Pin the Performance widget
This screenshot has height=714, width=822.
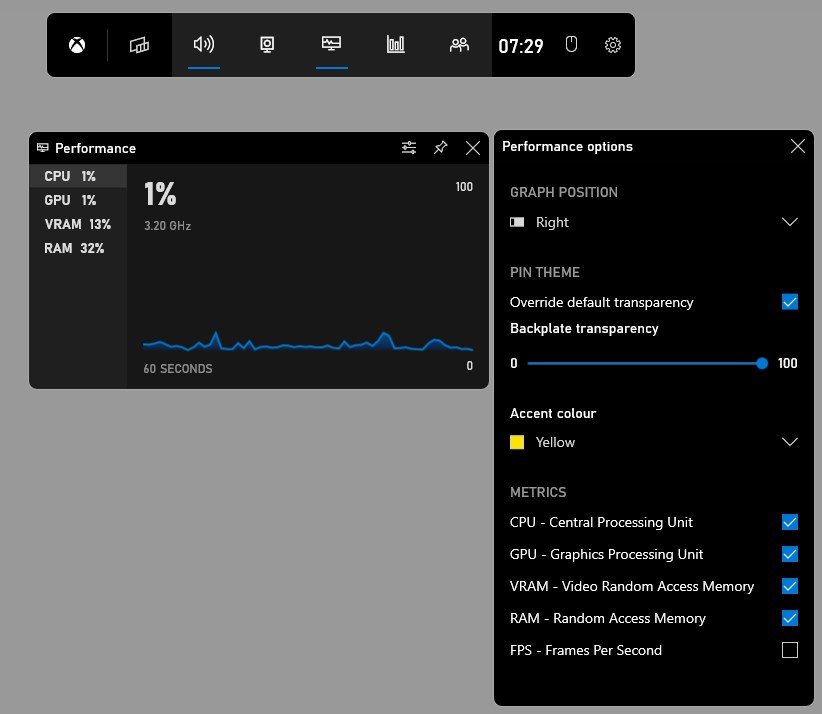[x=441, y=148]
